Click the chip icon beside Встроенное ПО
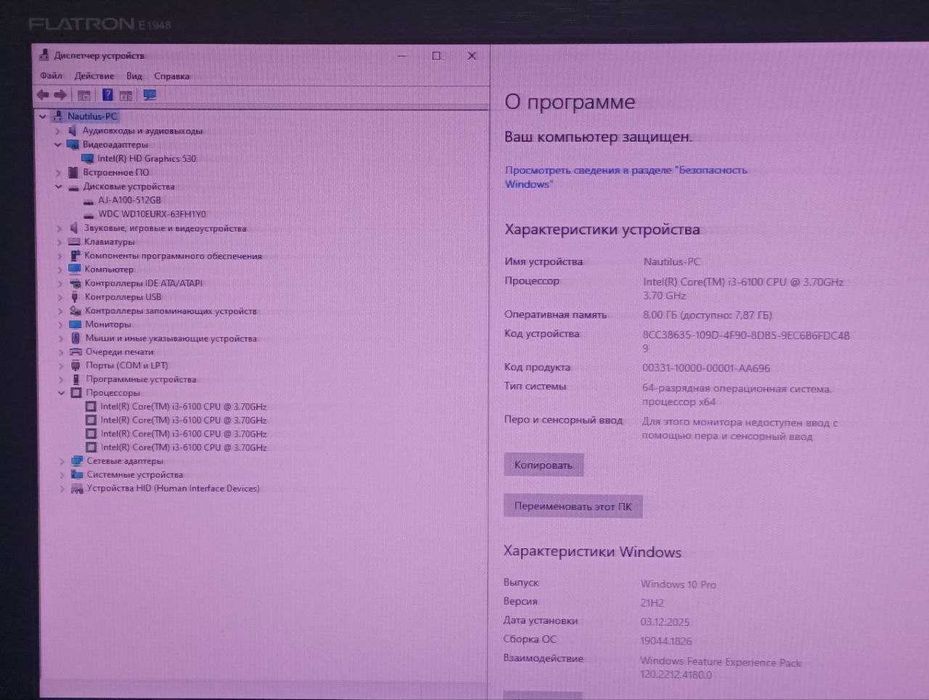Viewport: 929px width, 700px height. pos(73,172)
